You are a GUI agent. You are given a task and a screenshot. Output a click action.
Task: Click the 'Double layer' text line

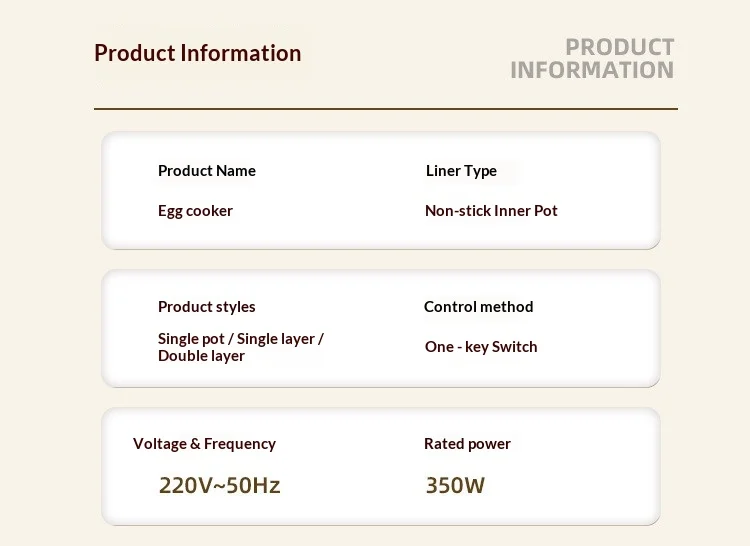[x=201, y=356]
